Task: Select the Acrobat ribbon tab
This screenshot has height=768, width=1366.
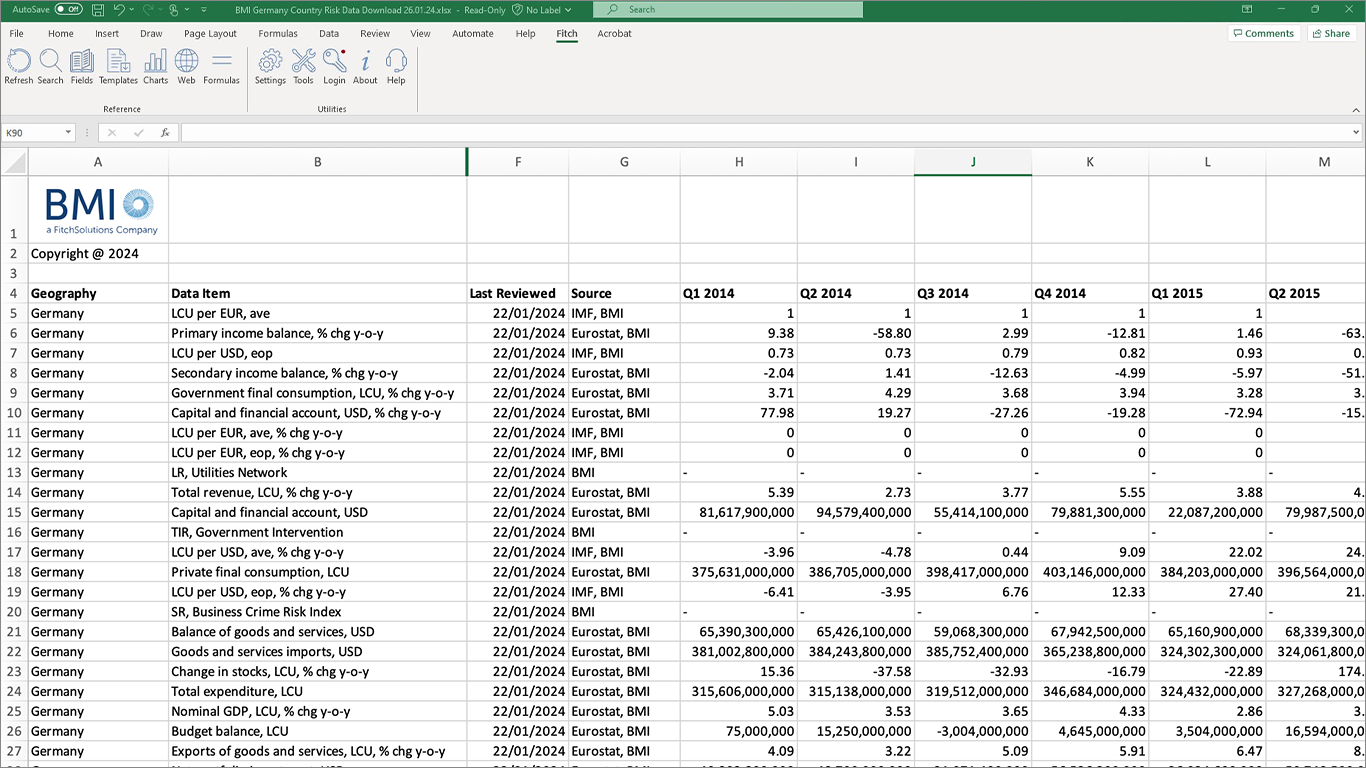Action: click(x=614, y=33)
